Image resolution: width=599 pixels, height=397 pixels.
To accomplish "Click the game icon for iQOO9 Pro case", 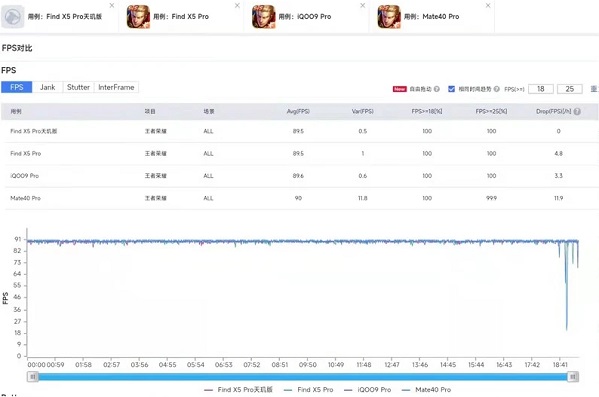I will point(264,16).
